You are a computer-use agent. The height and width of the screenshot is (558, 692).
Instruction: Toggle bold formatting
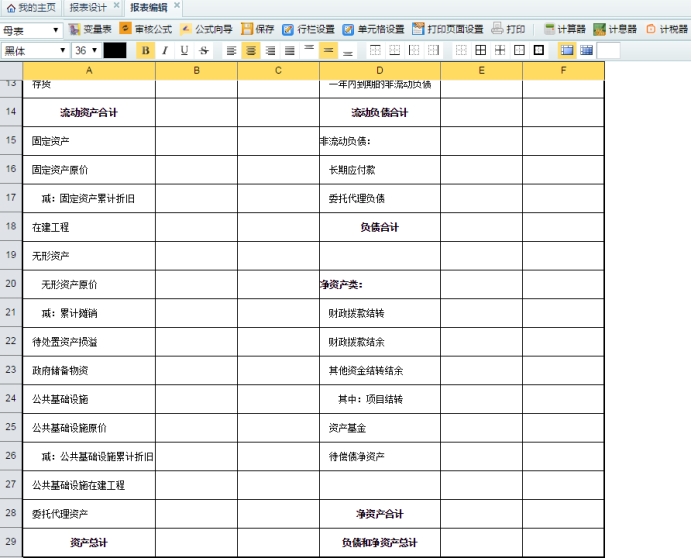click(x=145, y=51)
